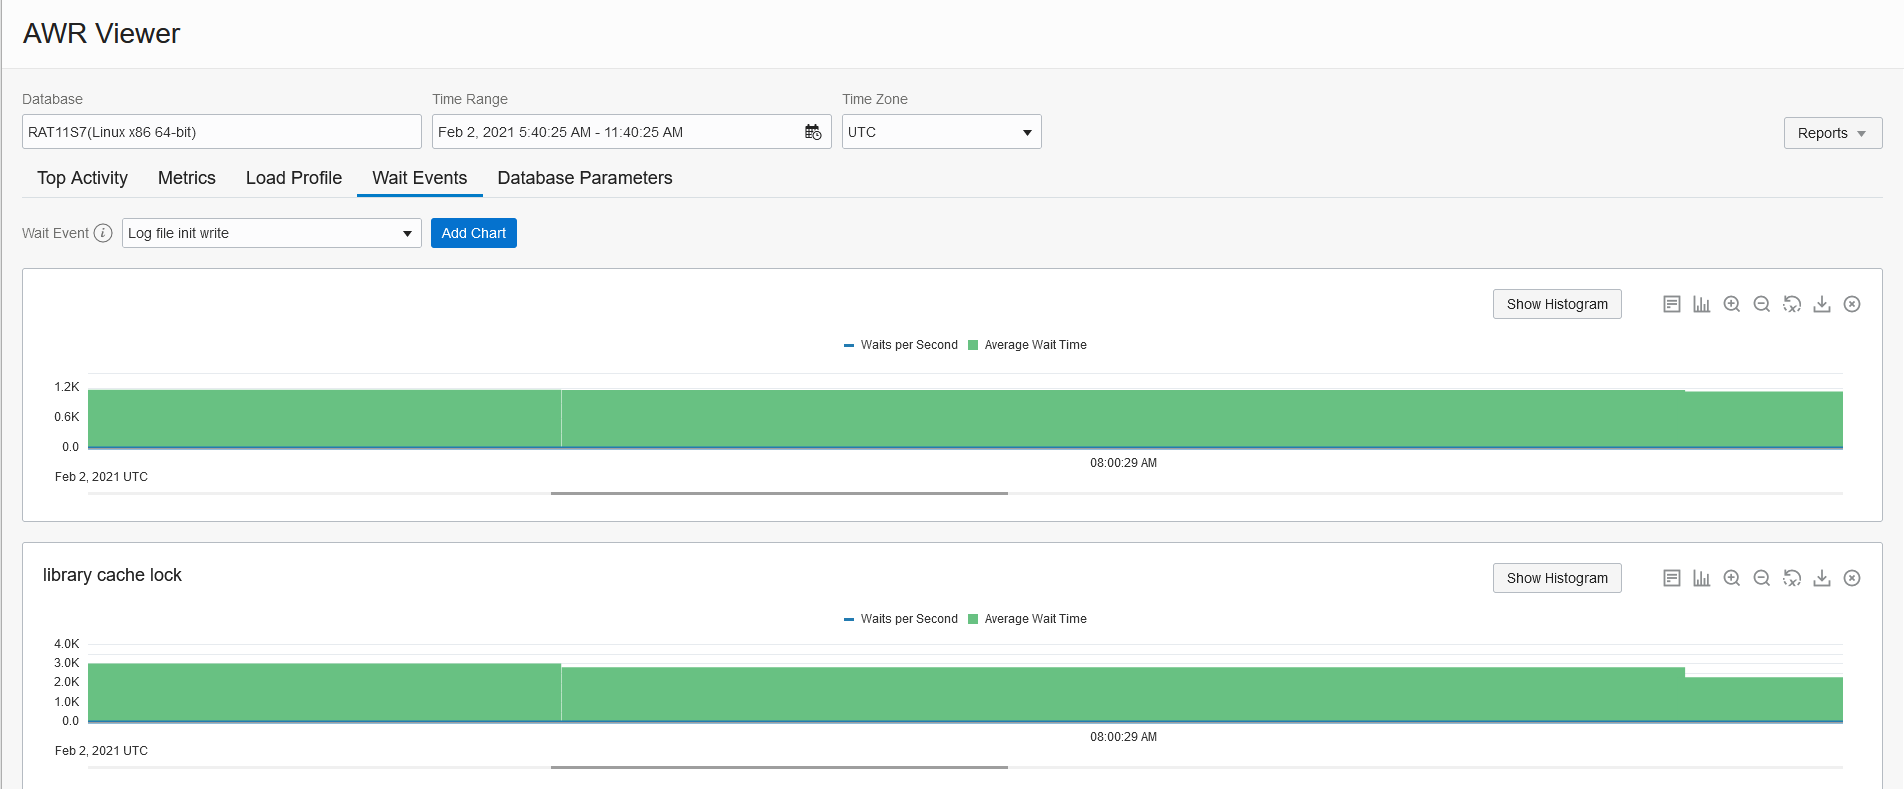Screen dimensions: 1904x789
Task: Download the library cache lock chart
Action: coord(1822,578)
